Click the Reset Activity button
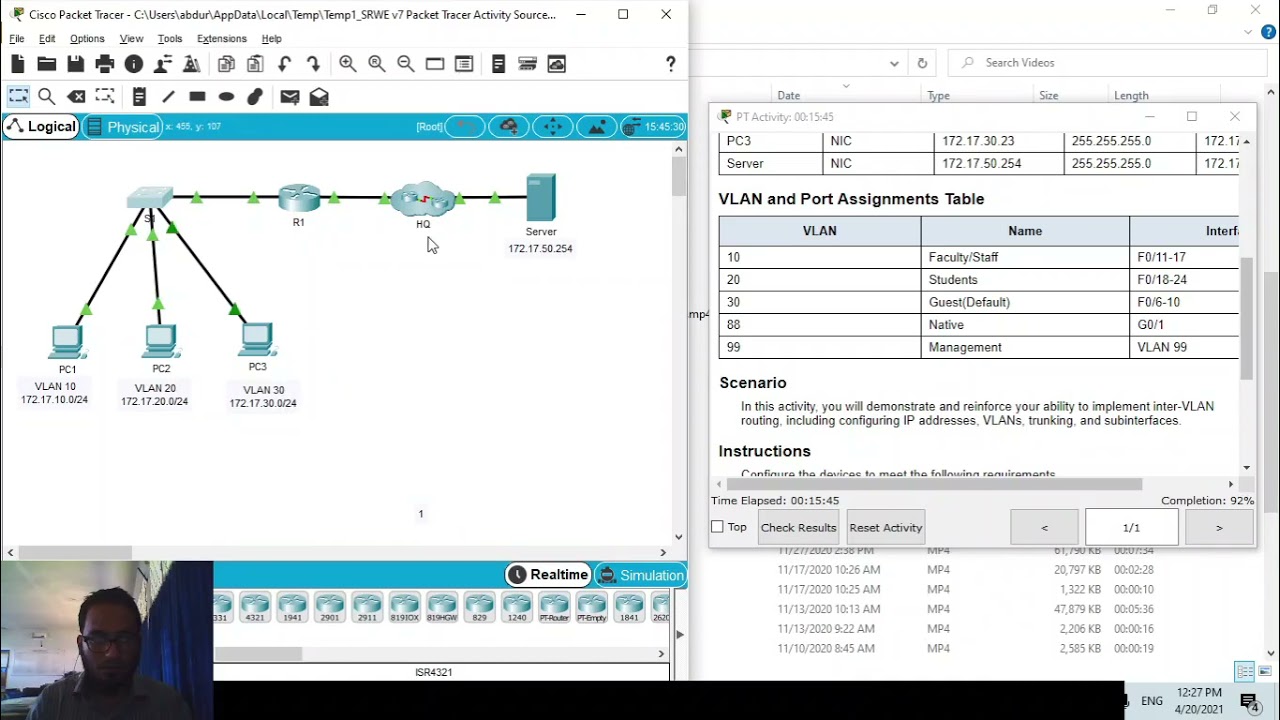 click(x=886, y=527)
